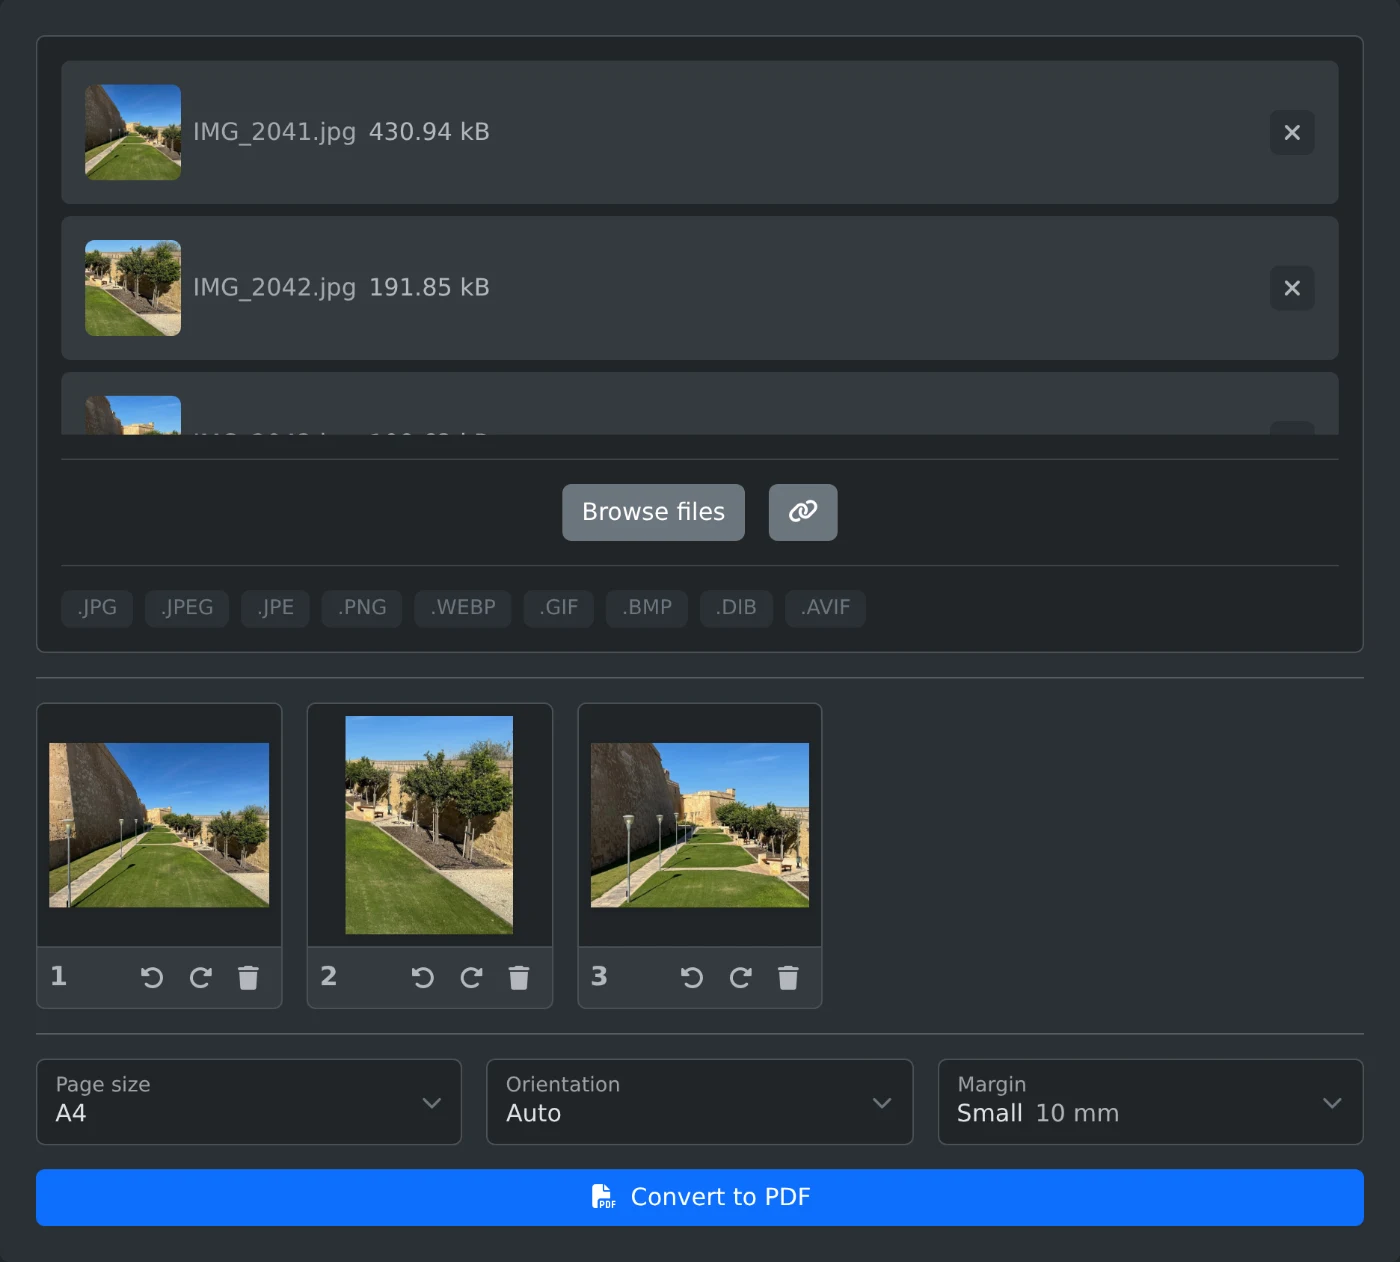Rotate page 3 clockwise
1400x1262 pixels.
pyautogui.click(x=740, y=977)
